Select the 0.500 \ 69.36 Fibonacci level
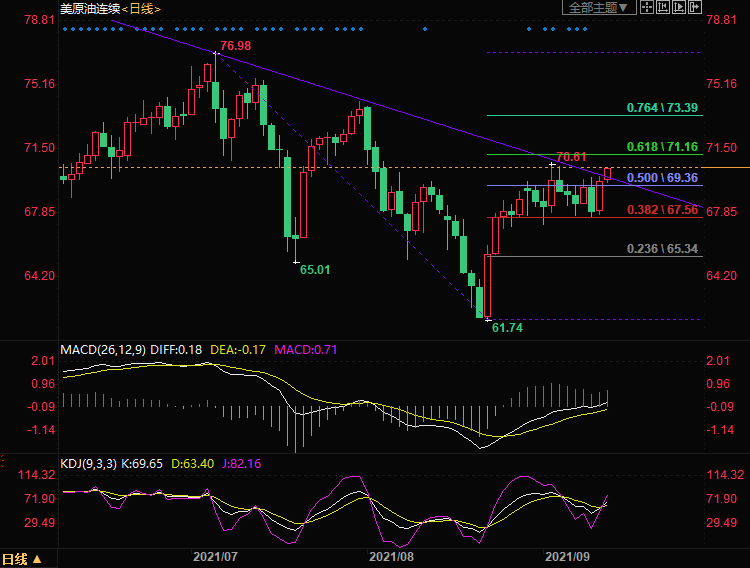750x568 pixels. click(x=661, y=177)
